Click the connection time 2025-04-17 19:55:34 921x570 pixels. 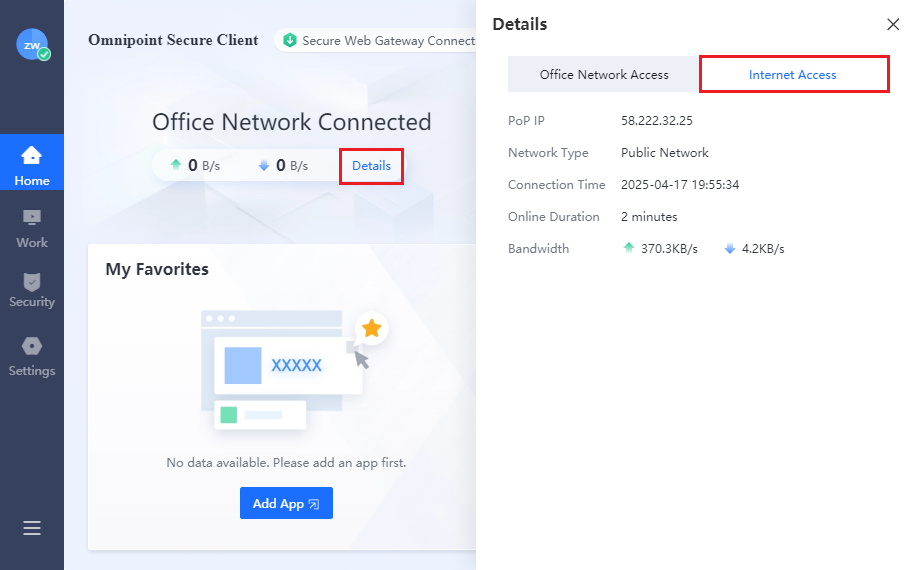680,185
